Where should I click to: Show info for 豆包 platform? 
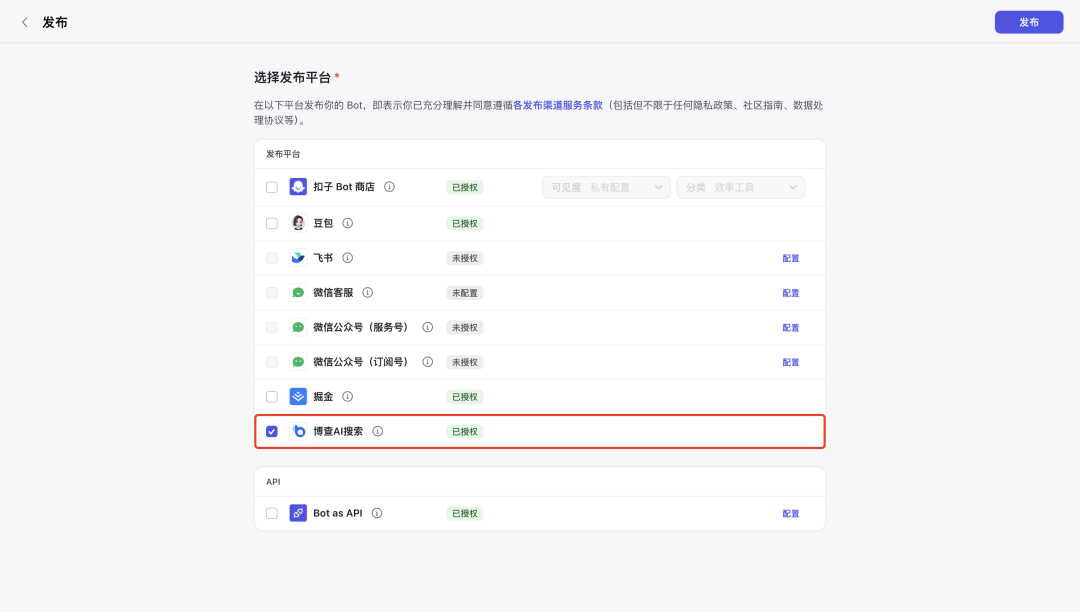click(348, 223)
